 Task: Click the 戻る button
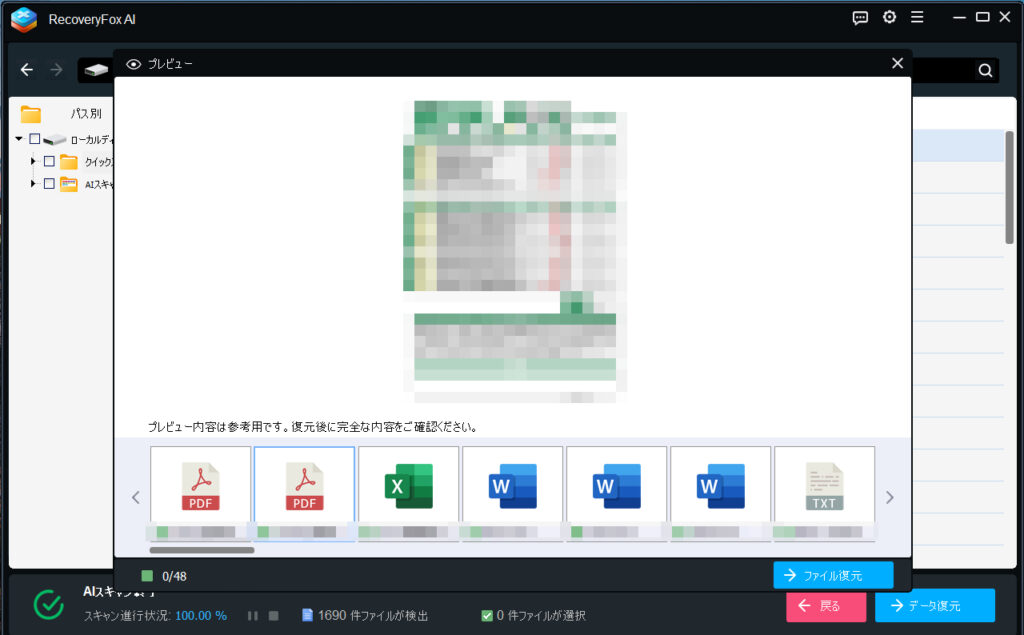coord(826,606)
